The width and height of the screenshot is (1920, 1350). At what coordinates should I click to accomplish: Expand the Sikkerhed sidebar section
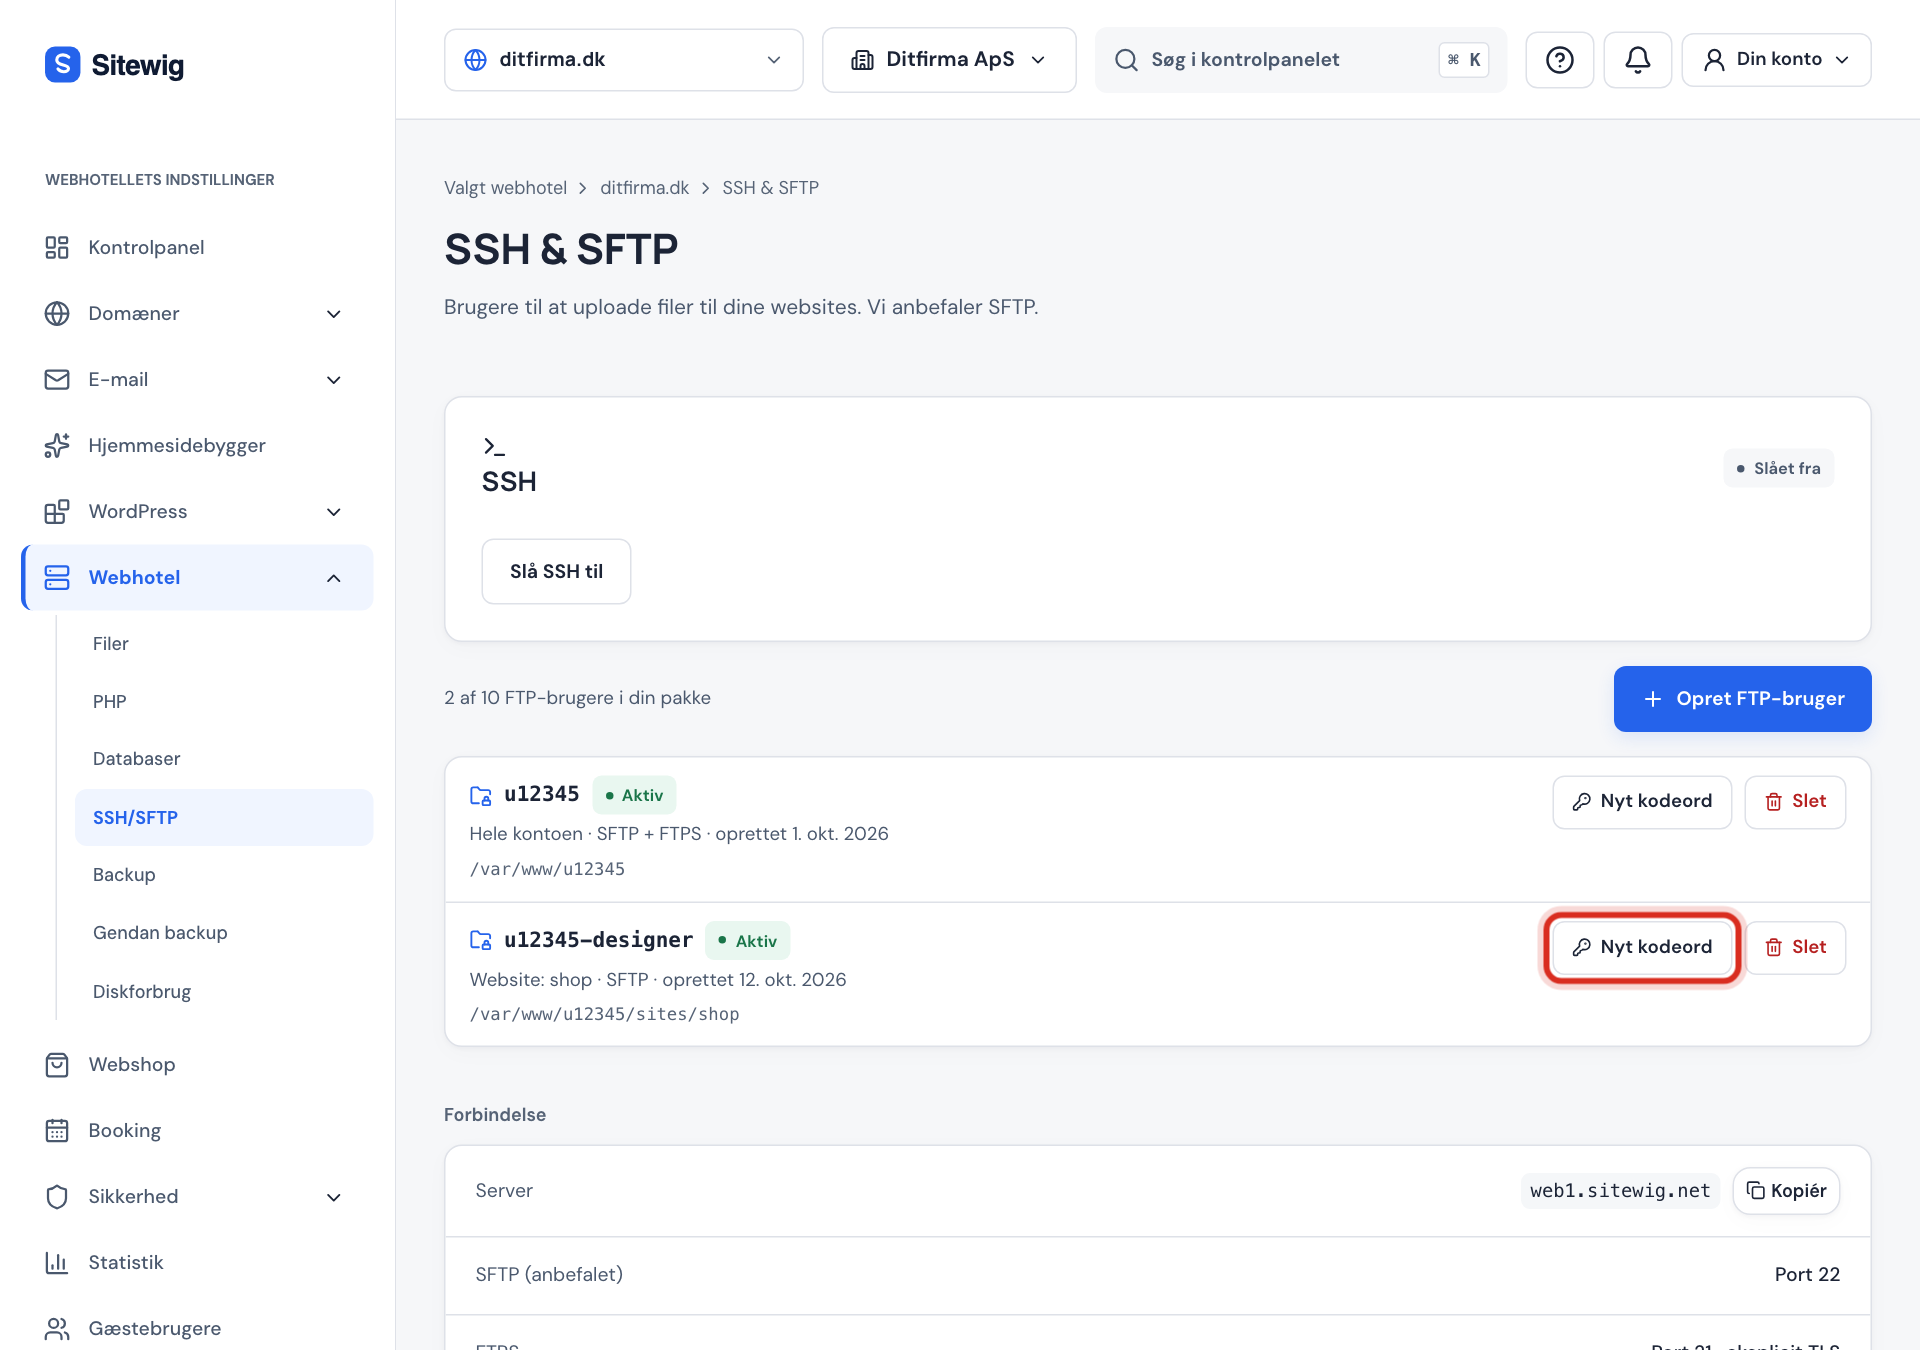[x=334, y=1197]
